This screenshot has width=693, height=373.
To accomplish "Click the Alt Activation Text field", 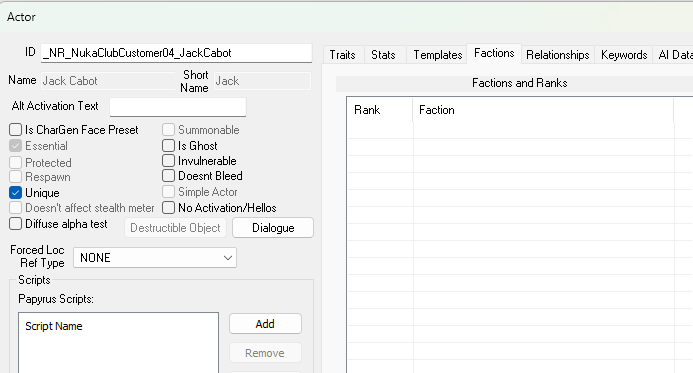I will 178,107.
